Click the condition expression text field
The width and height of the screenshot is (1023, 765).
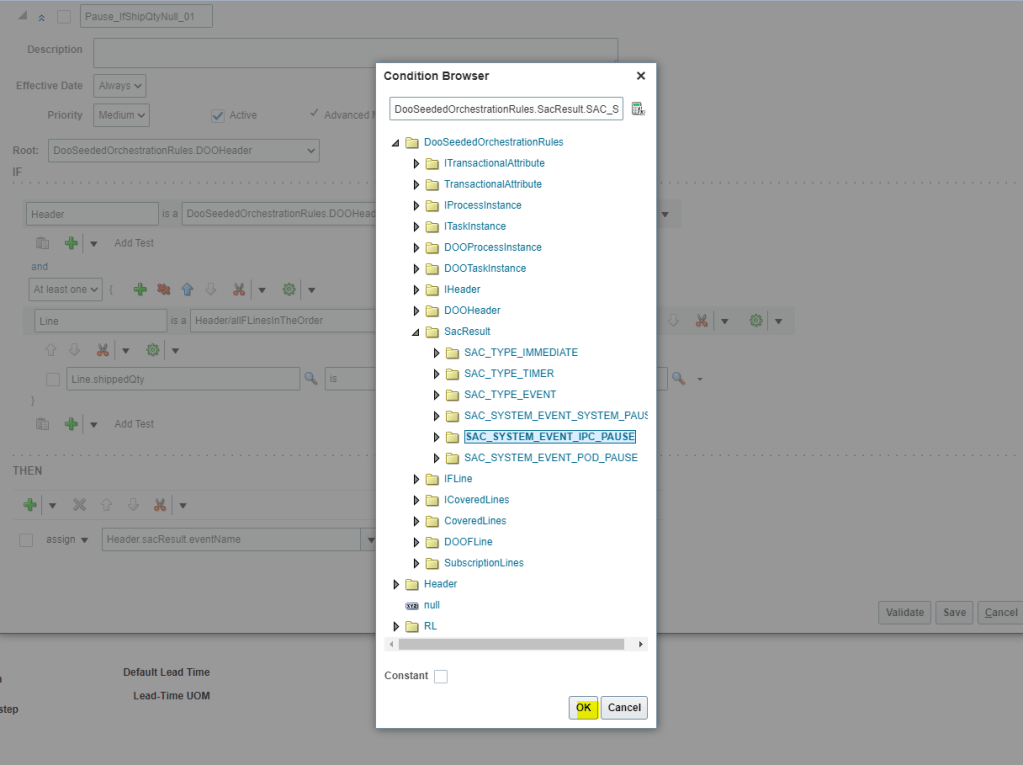tap(506, 109)
